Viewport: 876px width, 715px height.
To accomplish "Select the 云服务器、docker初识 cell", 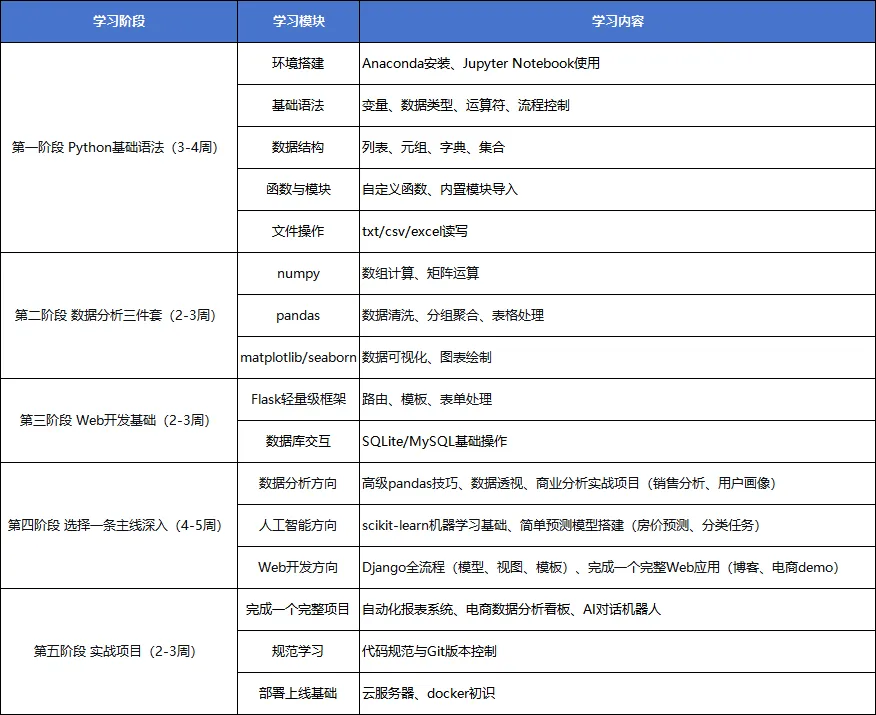I will pos(617,693).
